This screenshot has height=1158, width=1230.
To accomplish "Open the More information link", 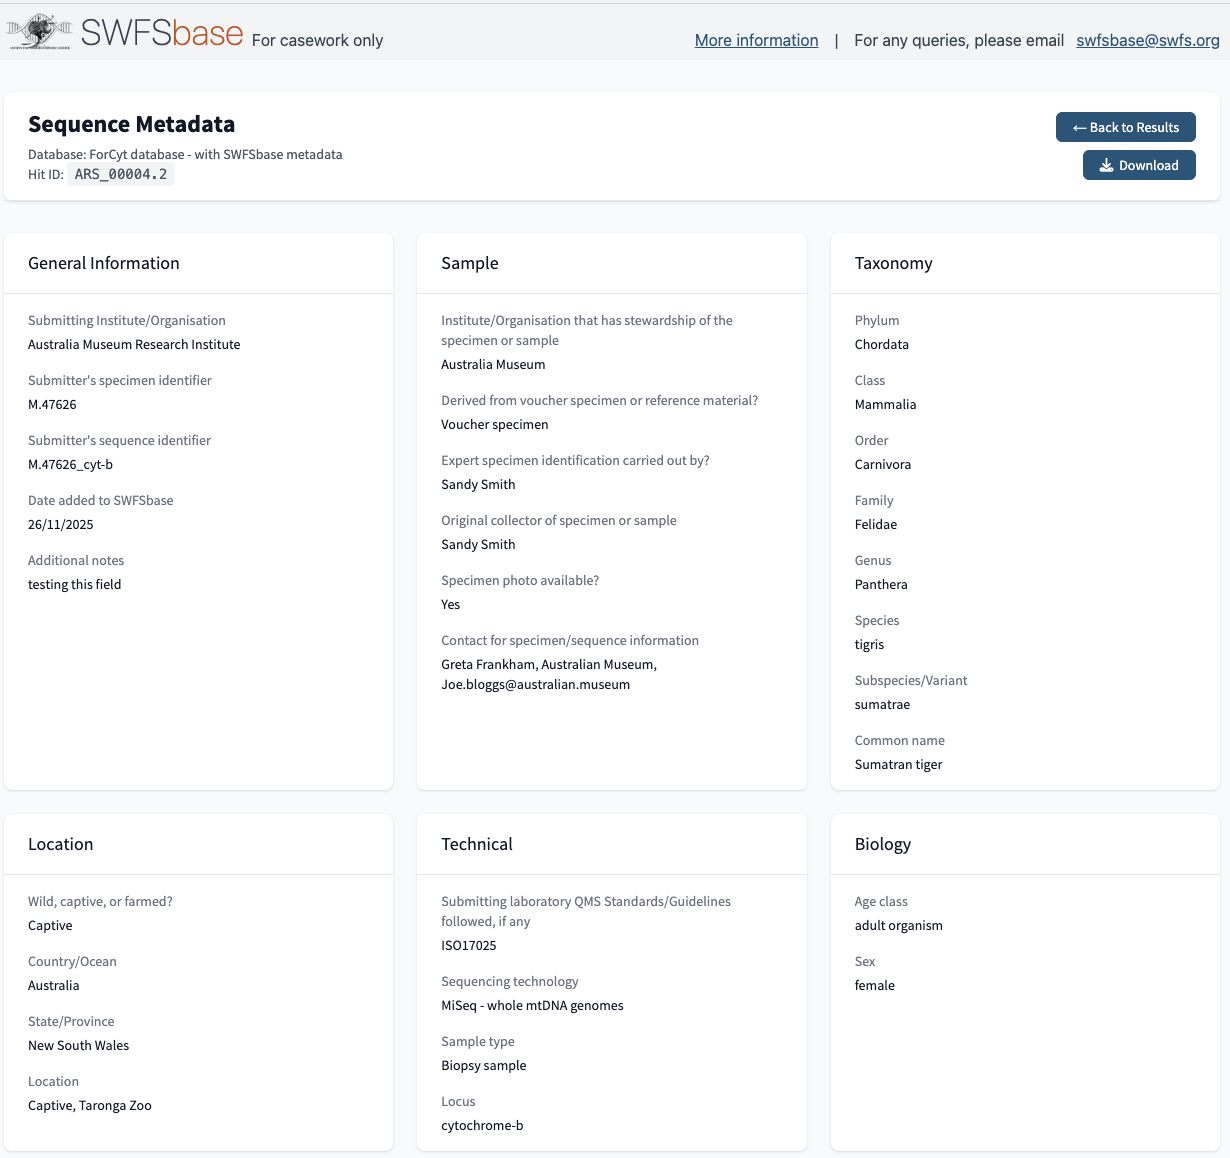I will [756, 40].
